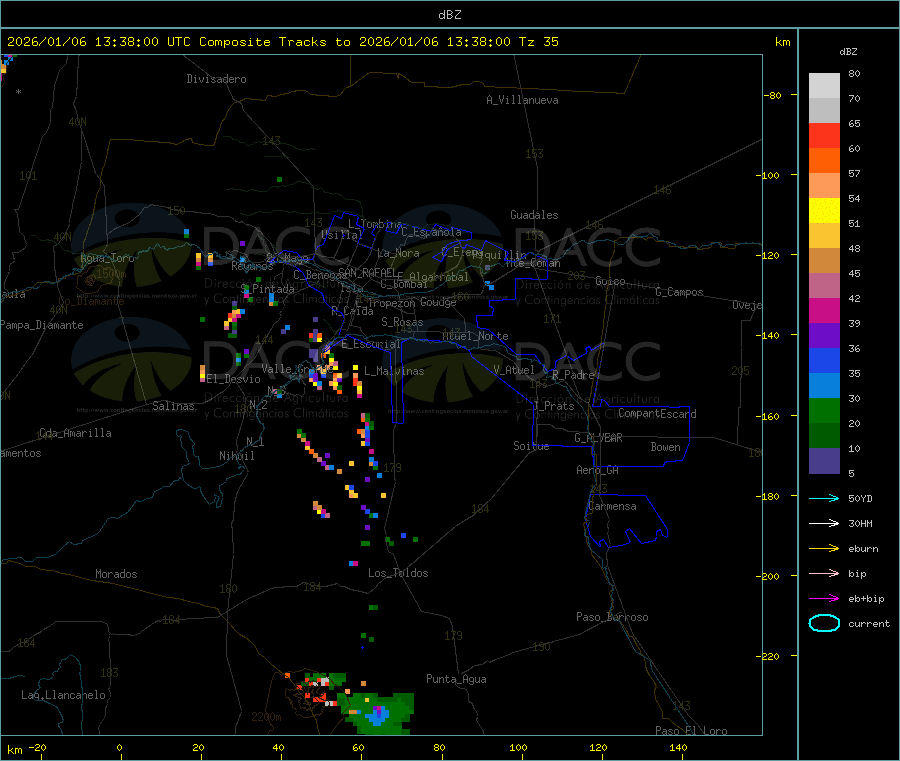
Task: Click the El_Desvio map label
Action: 233,379
